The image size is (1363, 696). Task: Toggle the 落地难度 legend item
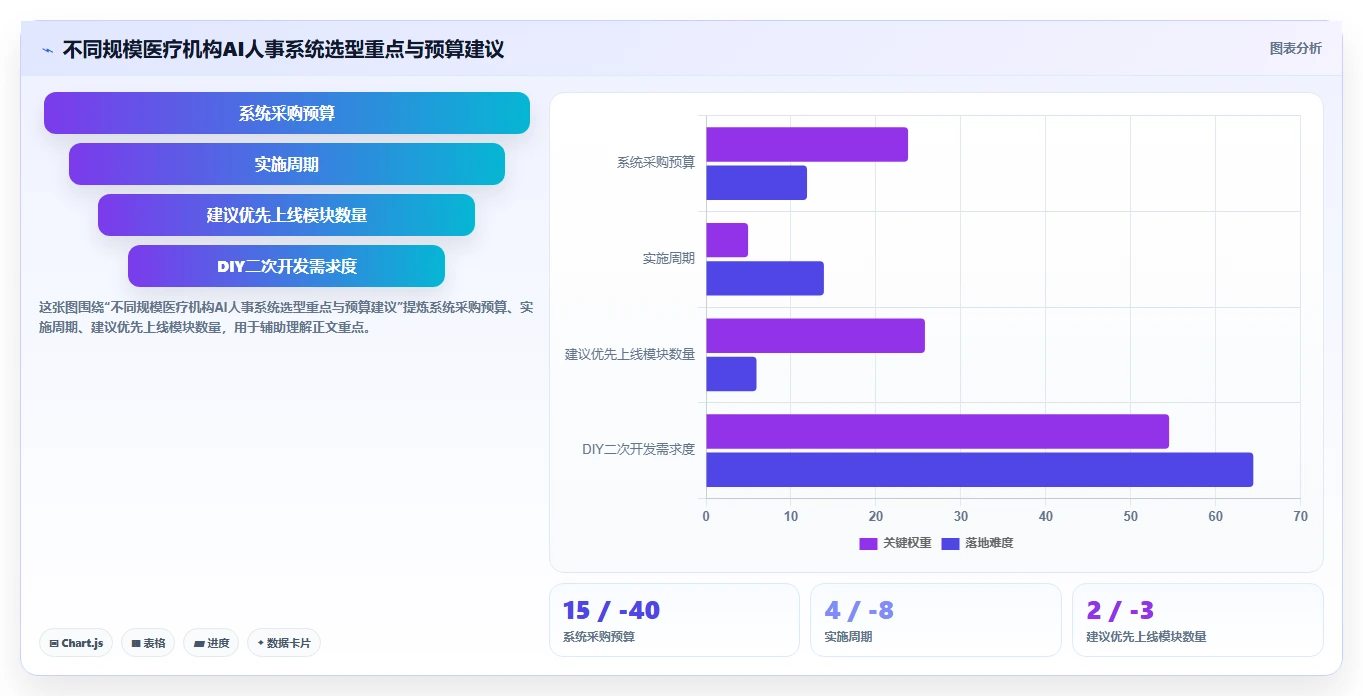tap(977, 543)
